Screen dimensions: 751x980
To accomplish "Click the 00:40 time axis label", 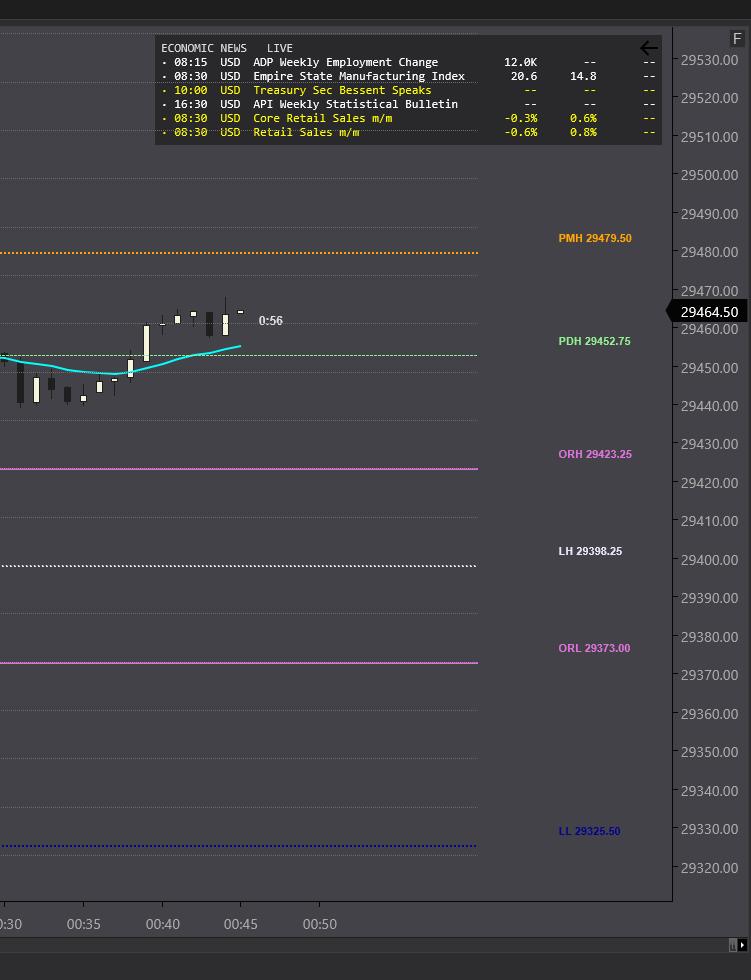I will [x=162, y=924].
